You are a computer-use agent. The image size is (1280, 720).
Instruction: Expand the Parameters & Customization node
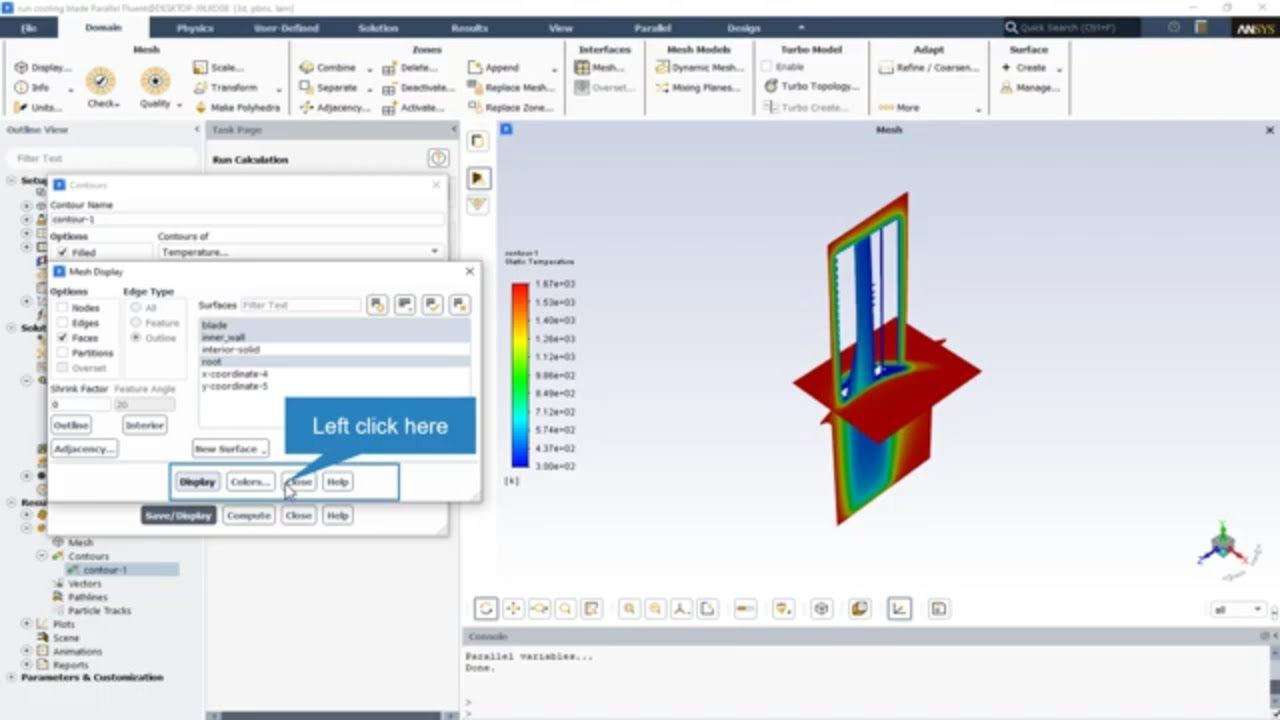(12, 678)
